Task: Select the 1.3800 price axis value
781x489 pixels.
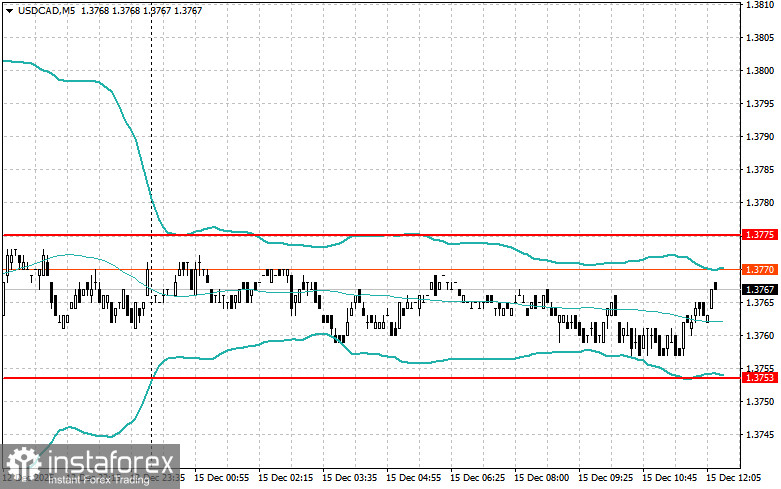Action: point(760,71)
